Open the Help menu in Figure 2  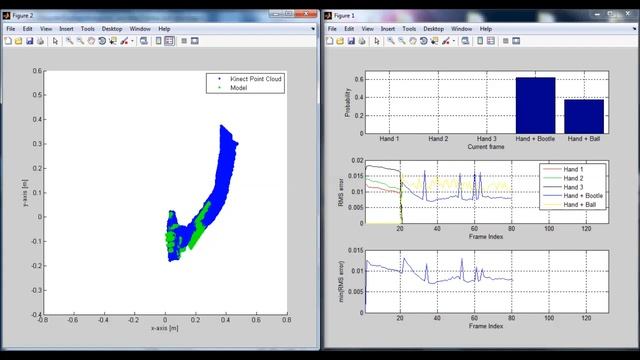click(164, 29)
